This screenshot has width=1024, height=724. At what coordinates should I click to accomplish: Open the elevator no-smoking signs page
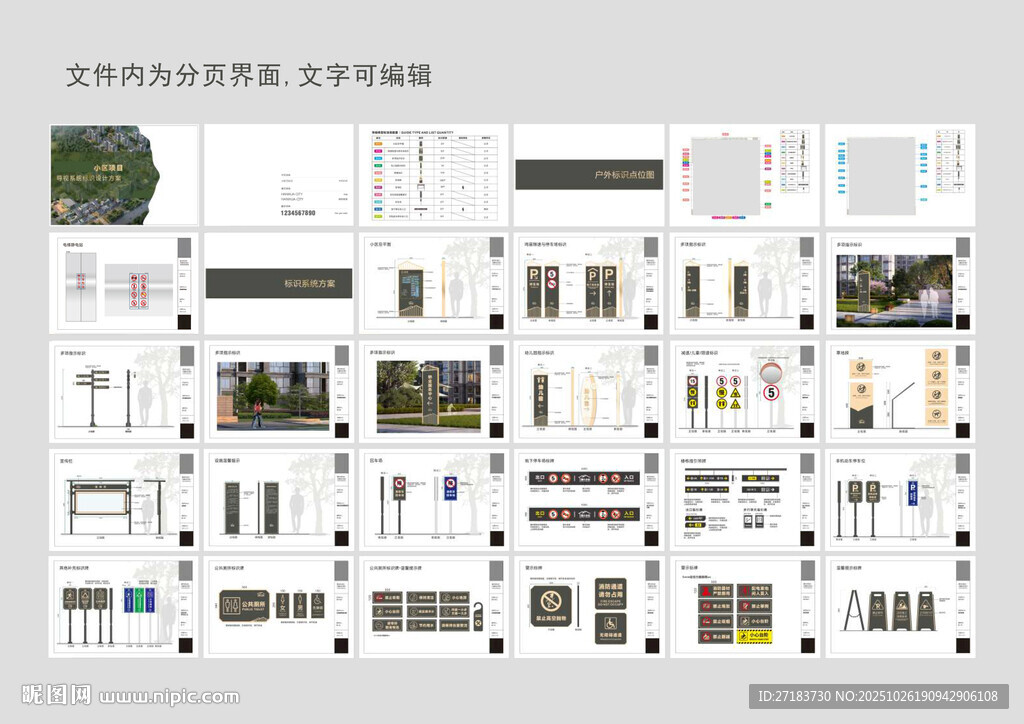[124, 283]
